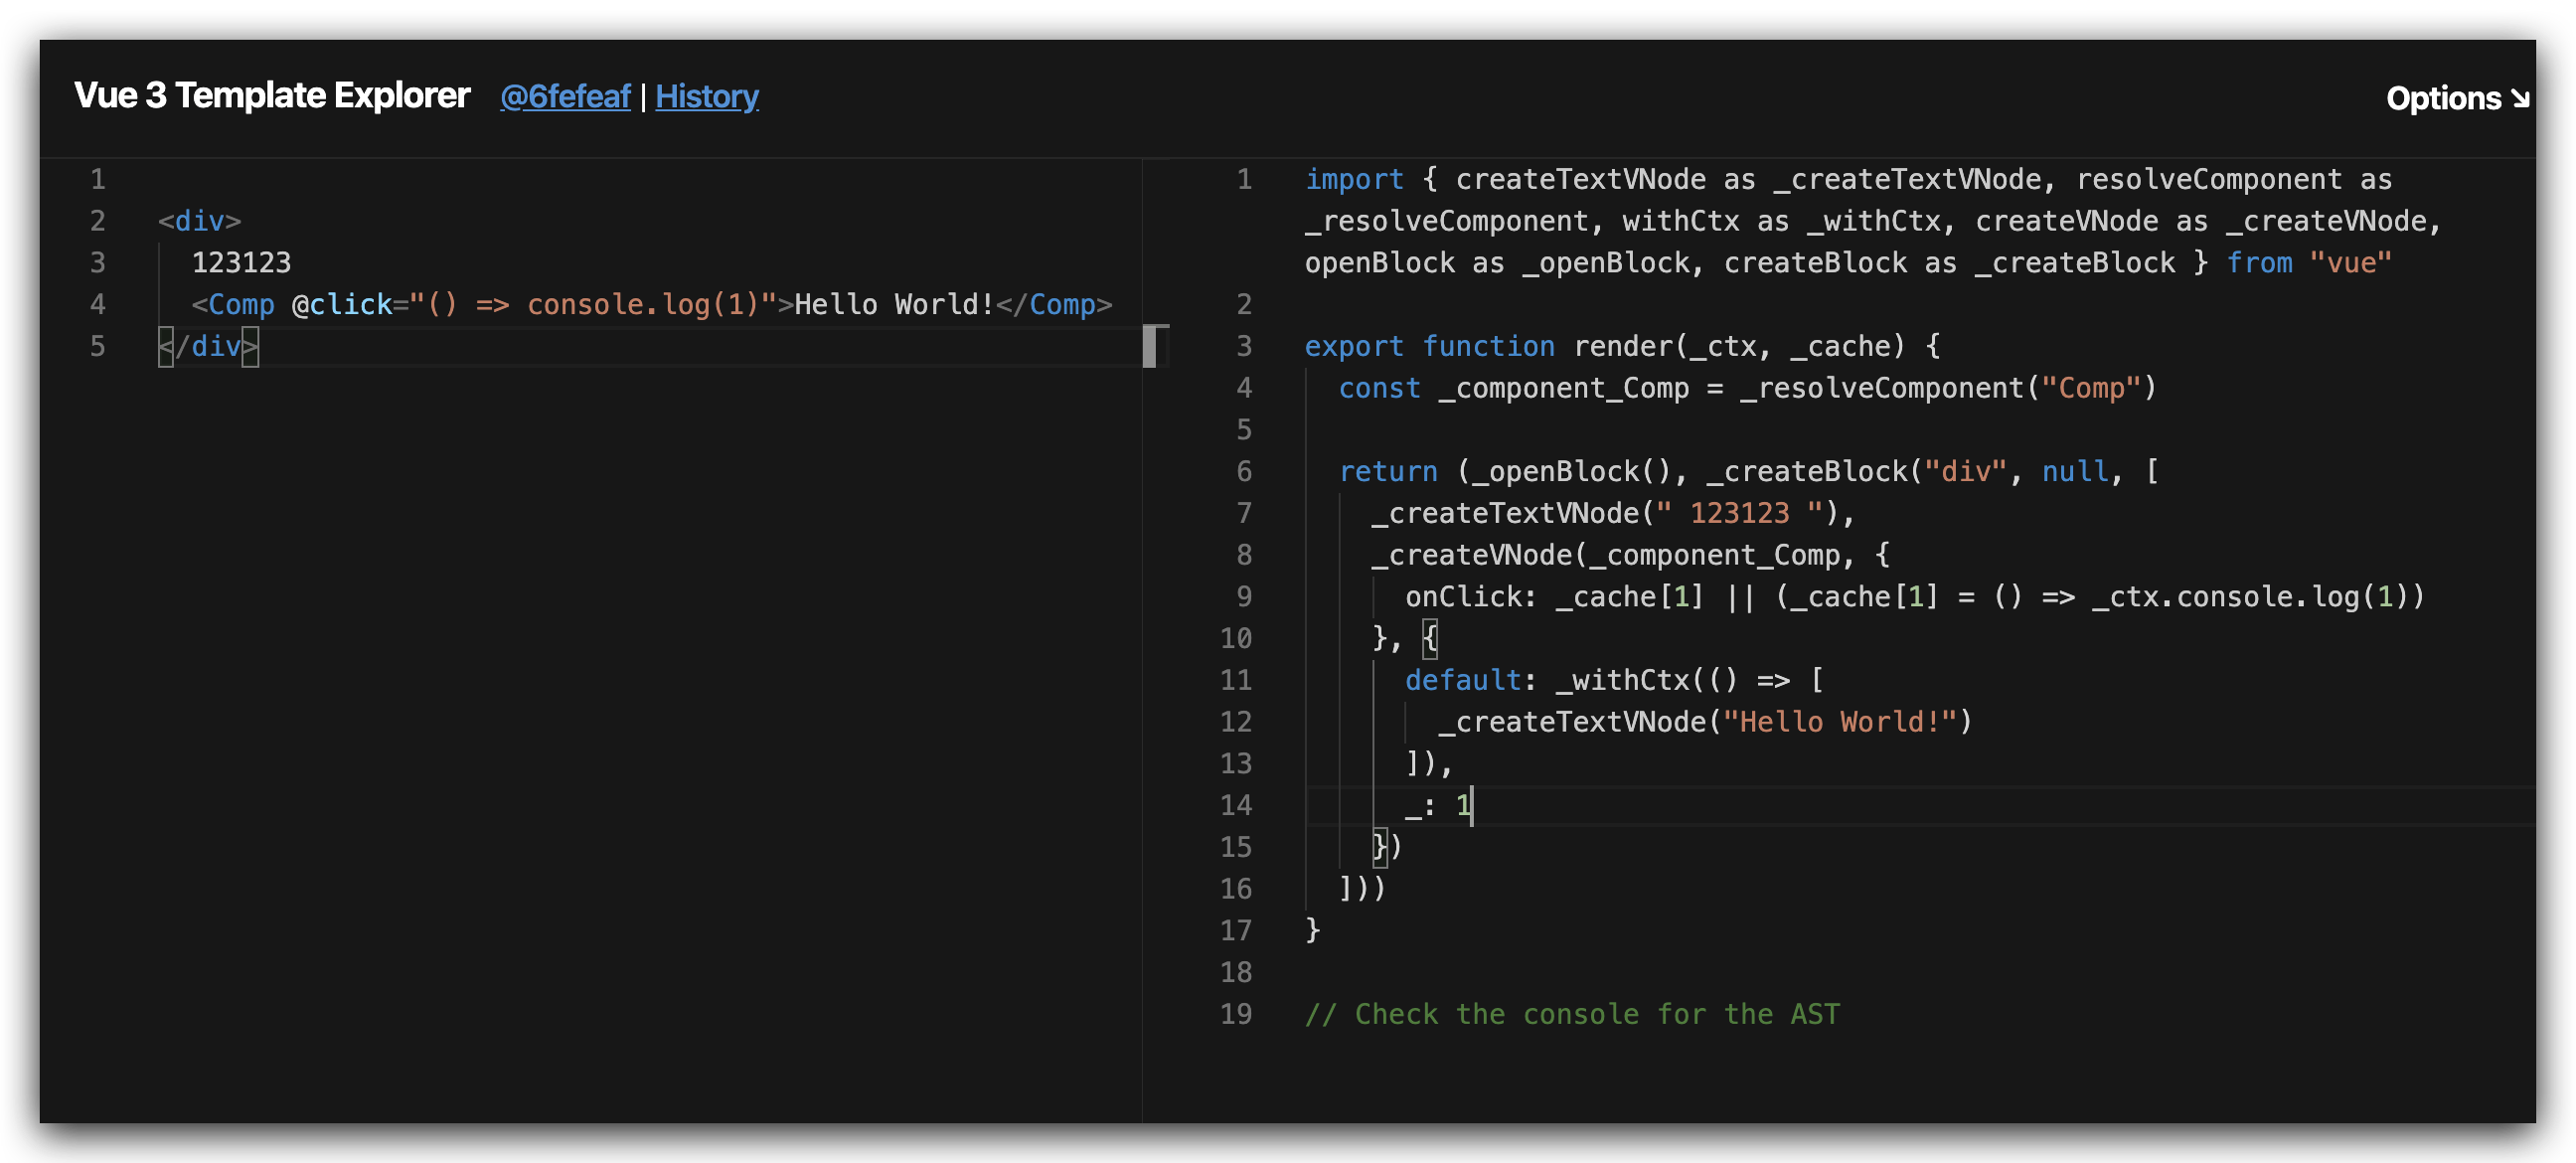The image size is (2576, 1163).
Task: Open the @6fefeaf commit link
Action: click(565, 96)
